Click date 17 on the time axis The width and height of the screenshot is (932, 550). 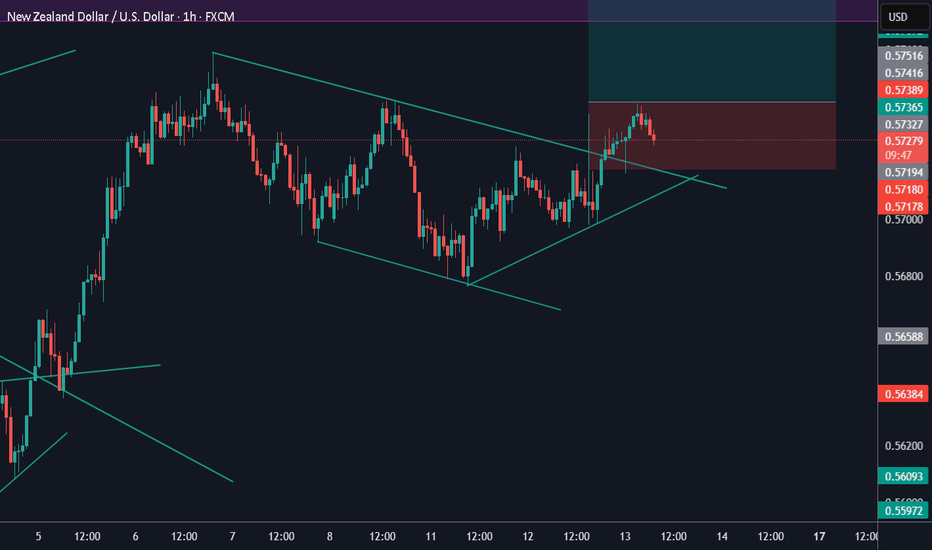(x=819, y=536)
